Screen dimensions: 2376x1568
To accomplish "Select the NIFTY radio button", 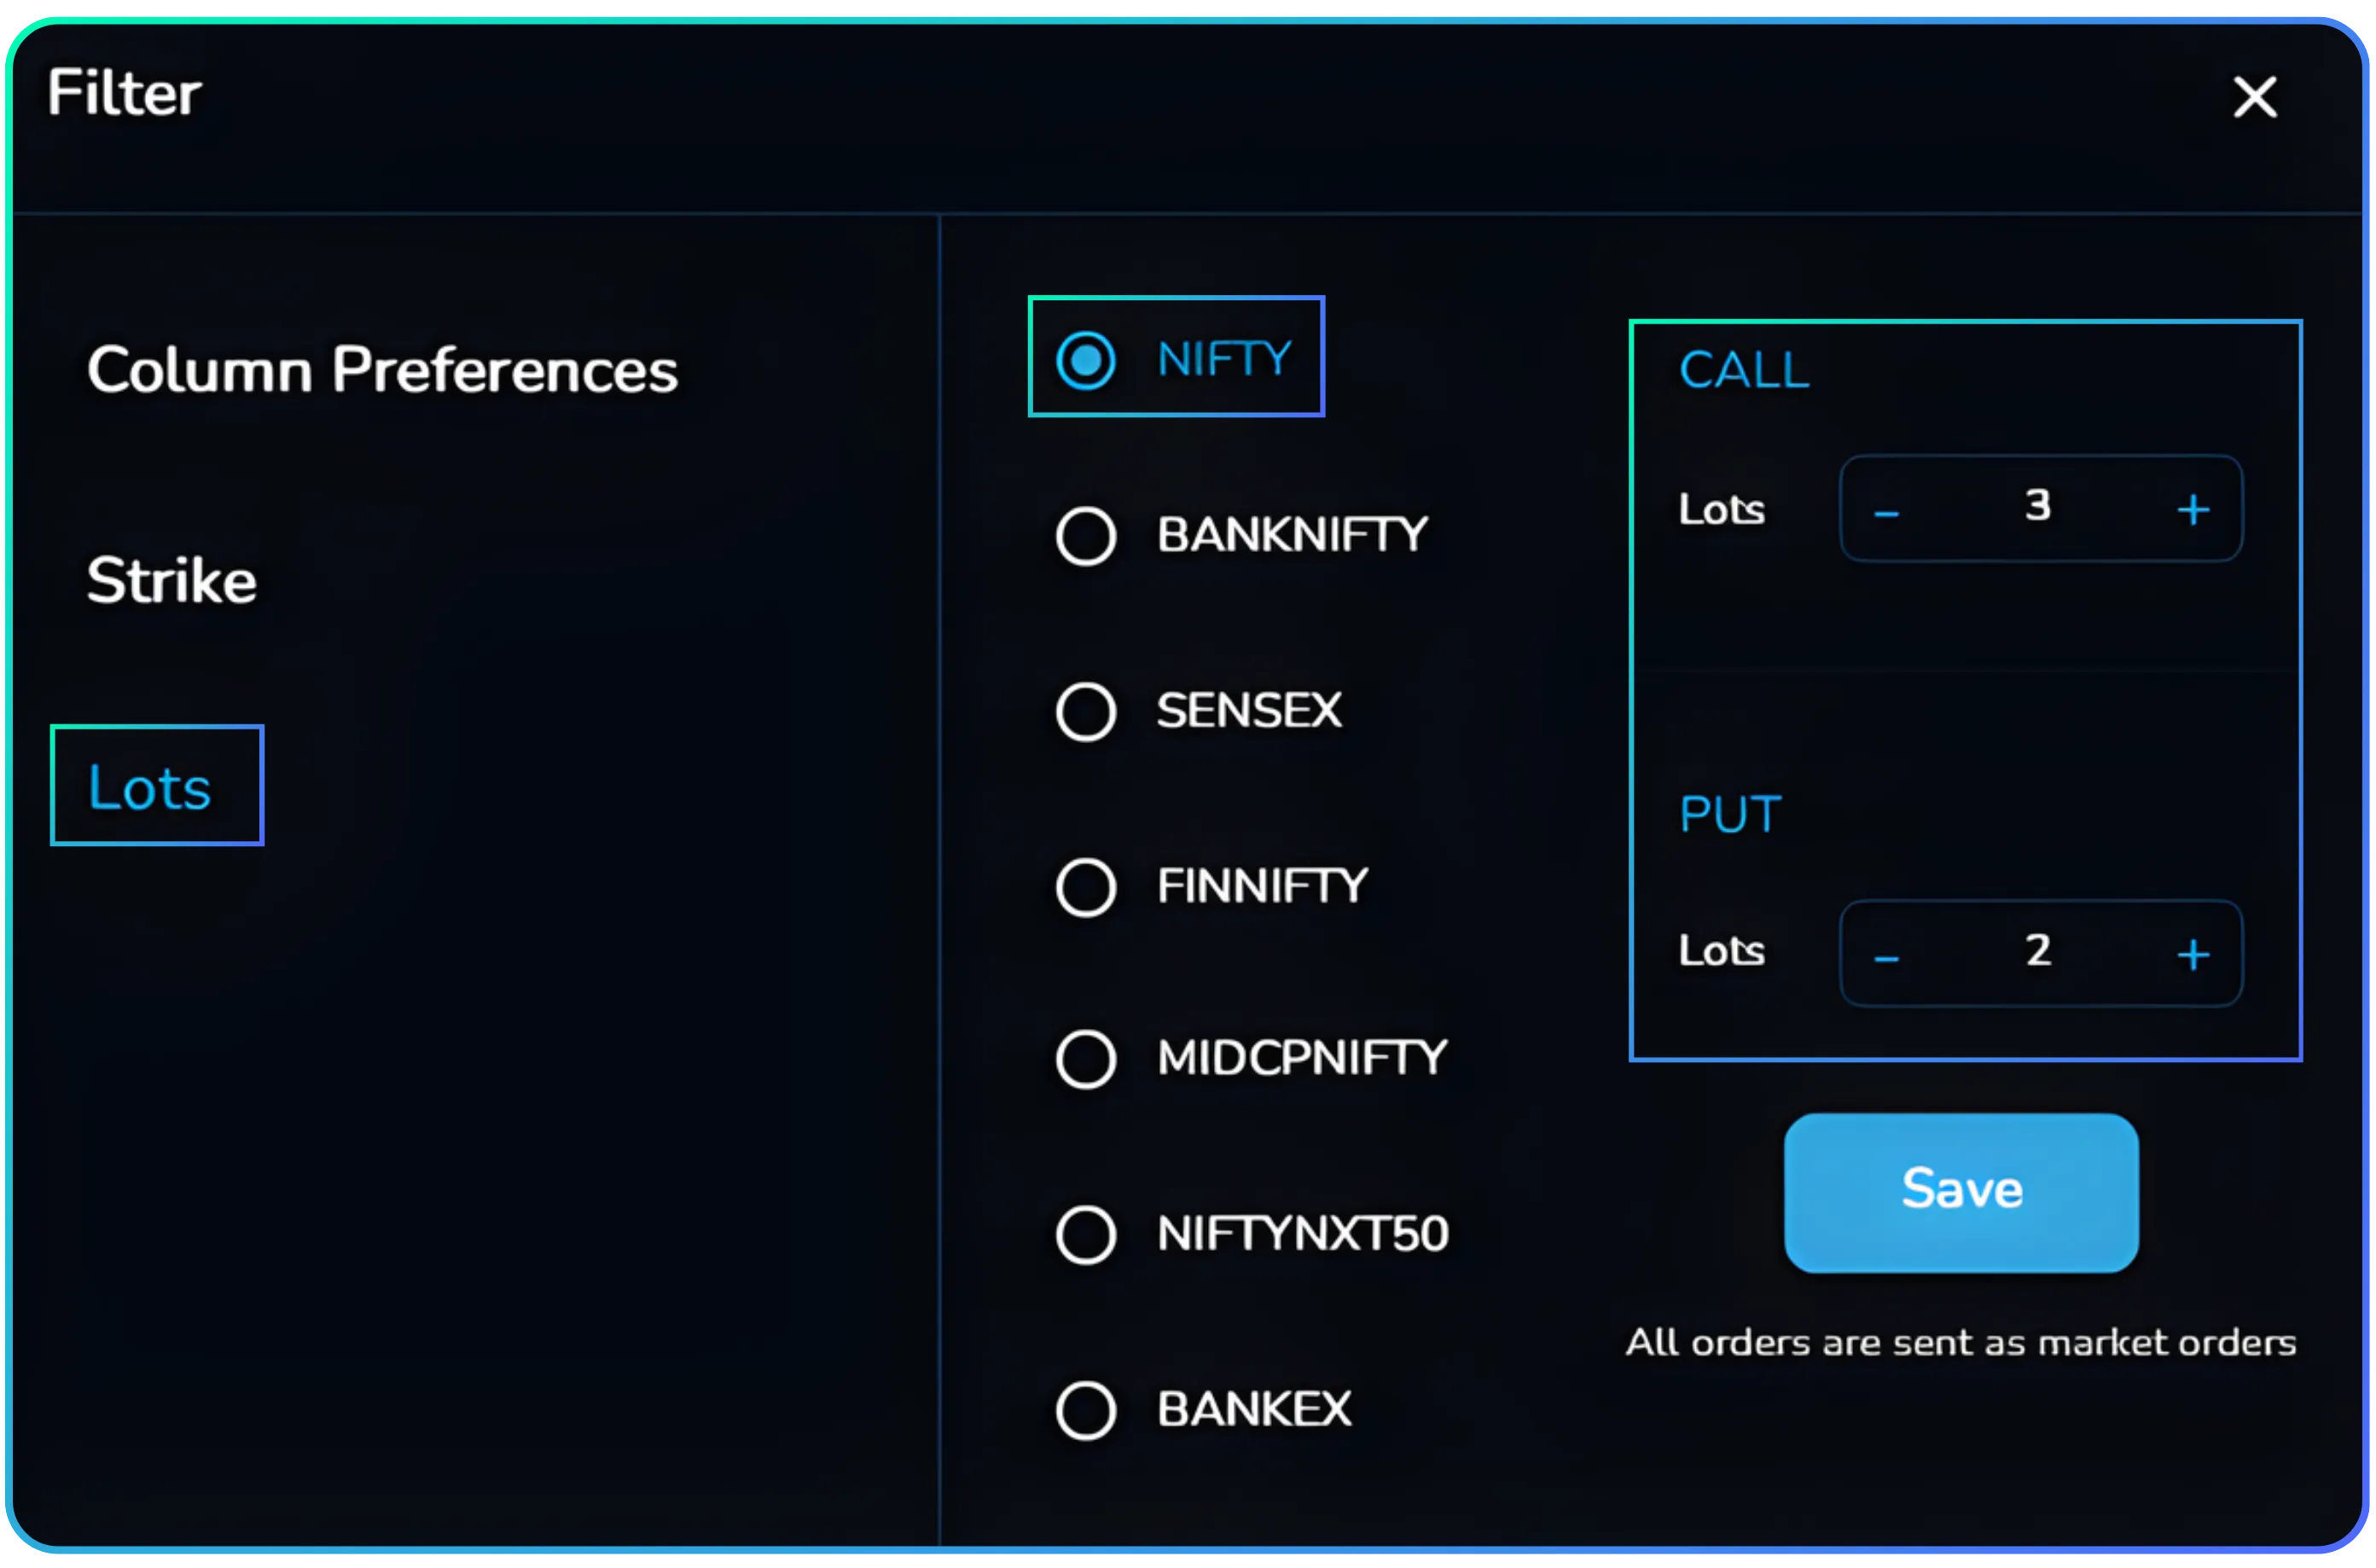I will (x=1087, y=358).
